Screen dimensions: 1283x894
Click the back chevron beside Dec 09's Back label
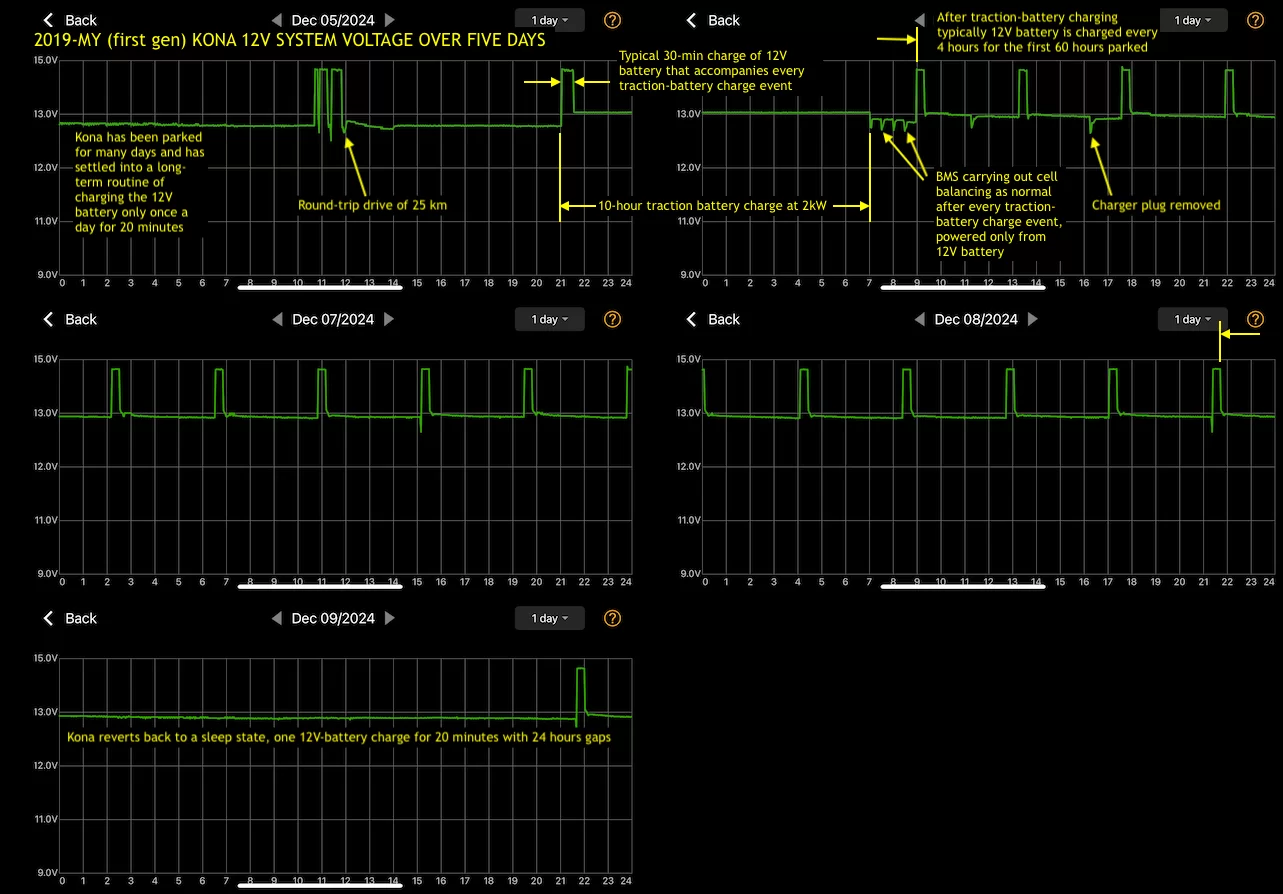[48, 618]
